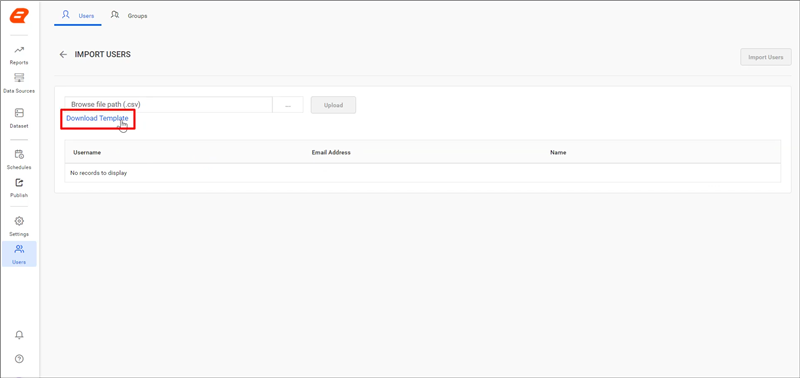Open the Publish section
Viewport: 800px width, 378px height.
19,188
